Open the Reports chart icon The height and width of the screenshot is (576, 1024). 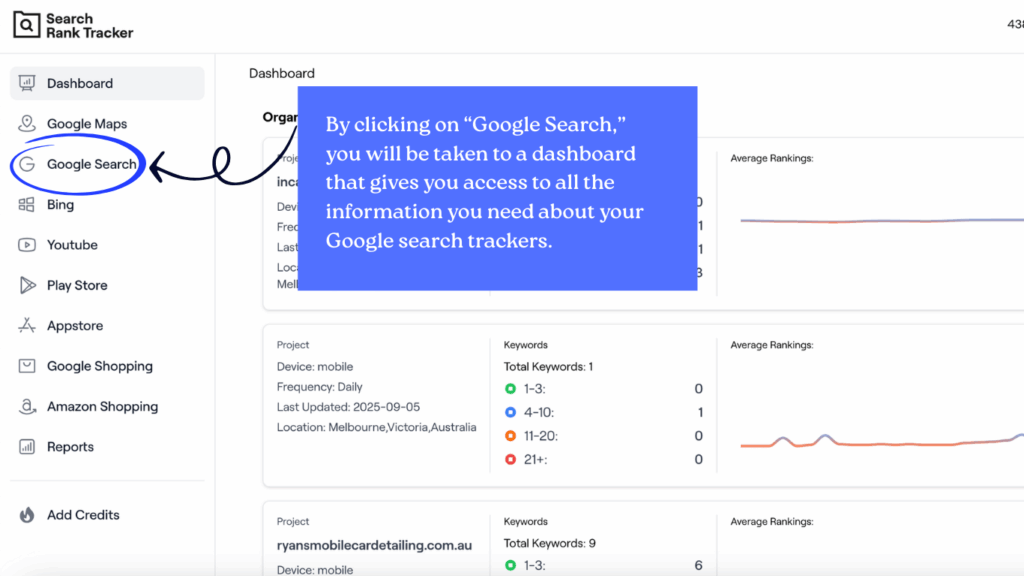pos(27,447)
